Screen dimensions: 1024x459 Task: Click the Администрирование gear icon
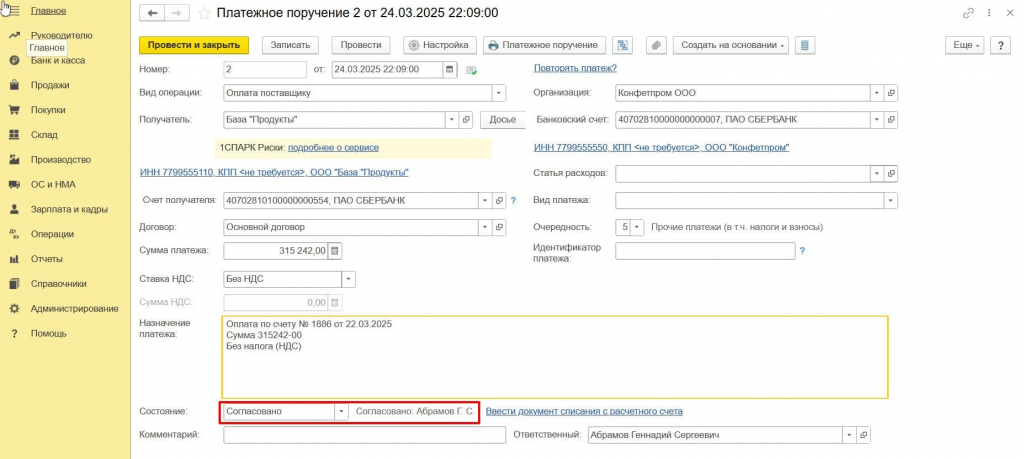pos(14,308)
